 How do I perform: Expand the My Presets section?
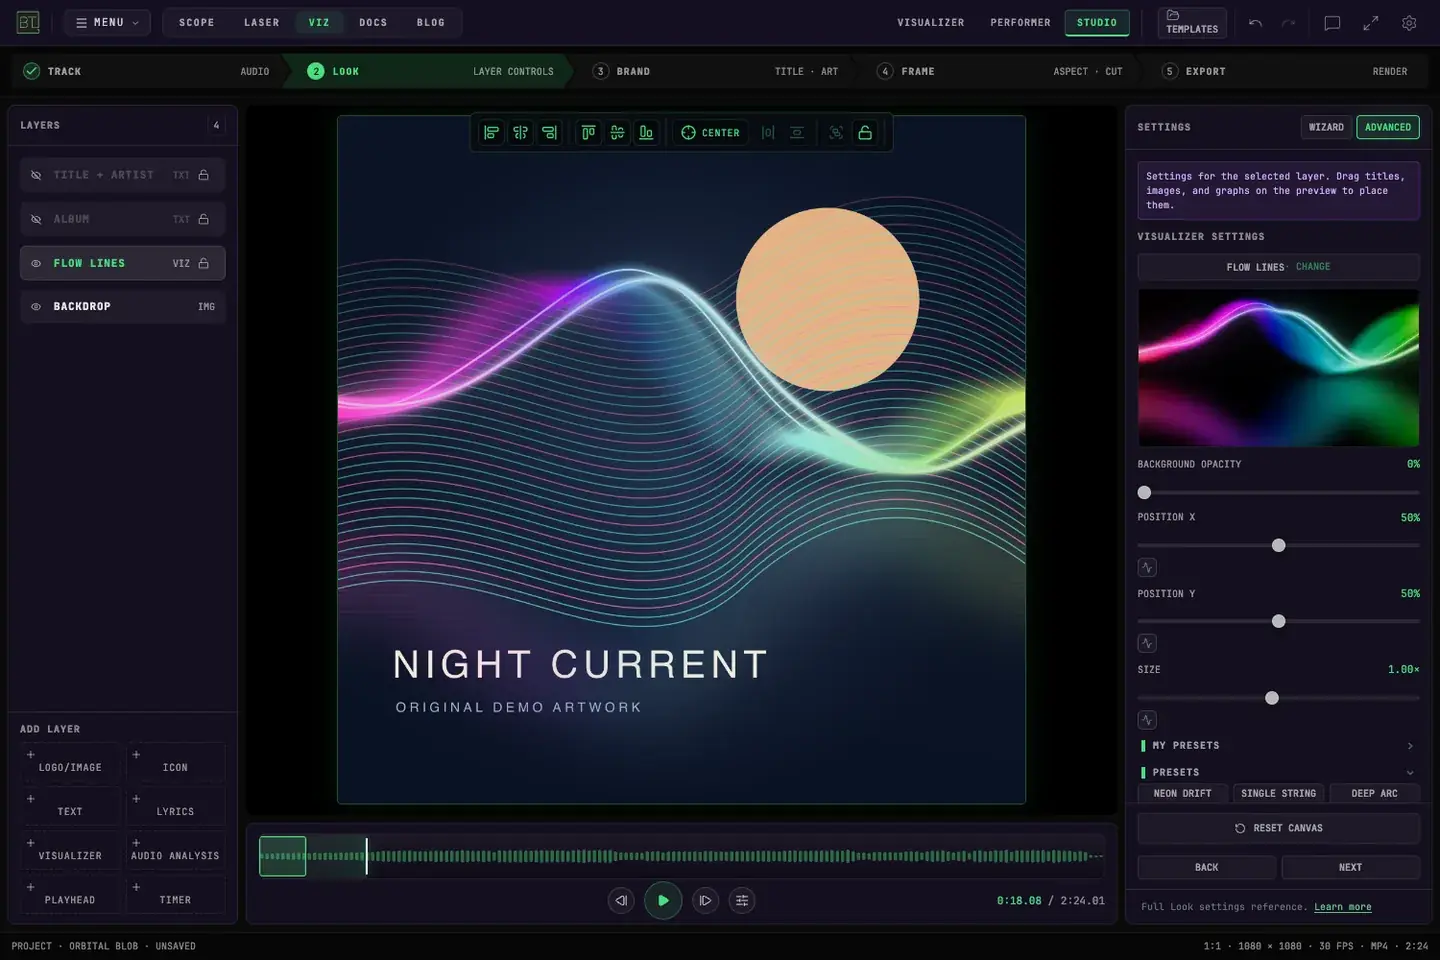(x=1278, y=745)
